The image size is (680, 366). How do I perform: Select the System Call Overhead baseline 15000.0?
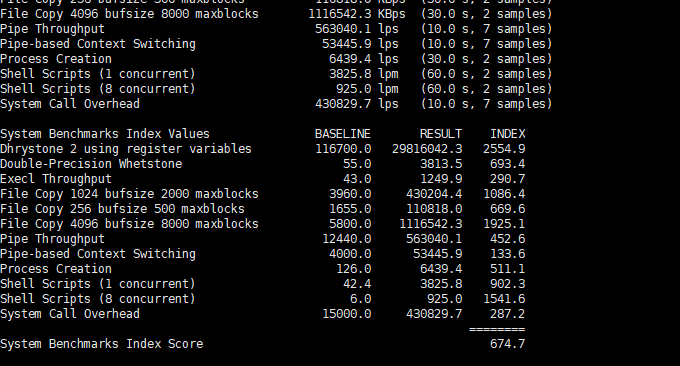tap(347, 314)
